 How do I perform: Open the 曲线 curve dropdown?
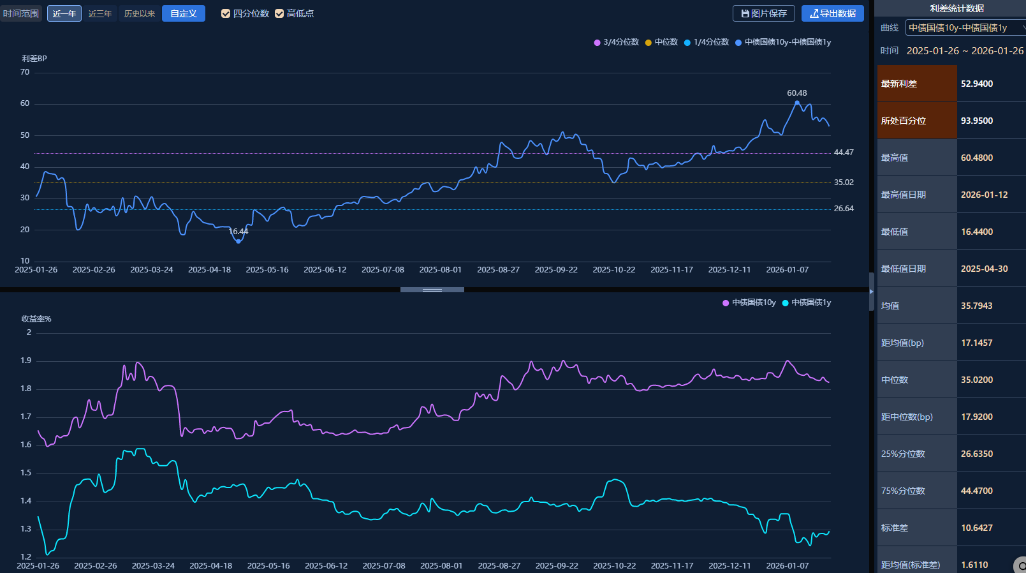click(964, 28)
